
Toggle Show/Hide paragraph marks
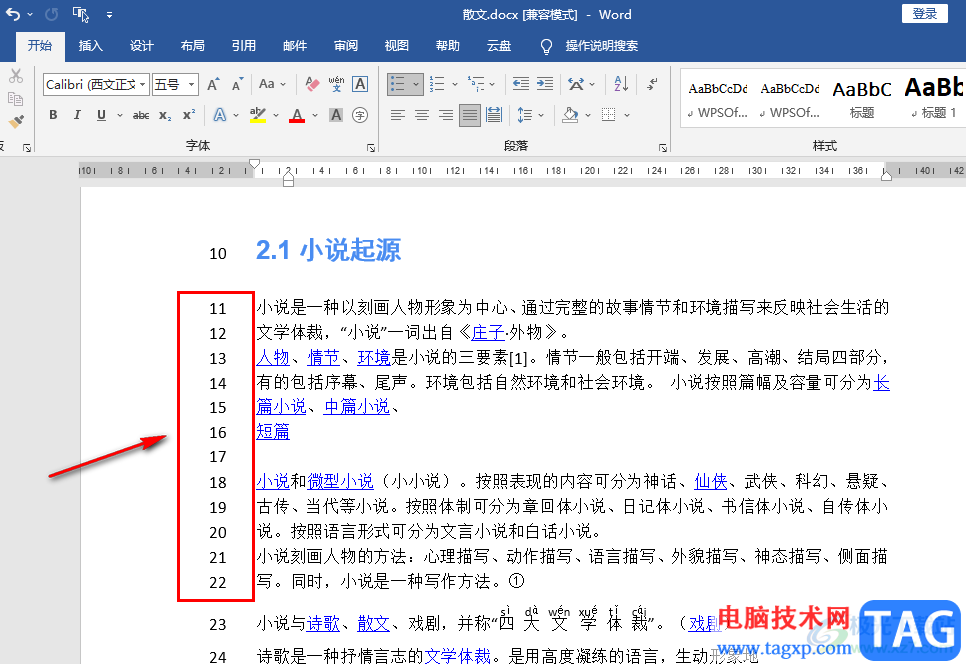(652, 84)
